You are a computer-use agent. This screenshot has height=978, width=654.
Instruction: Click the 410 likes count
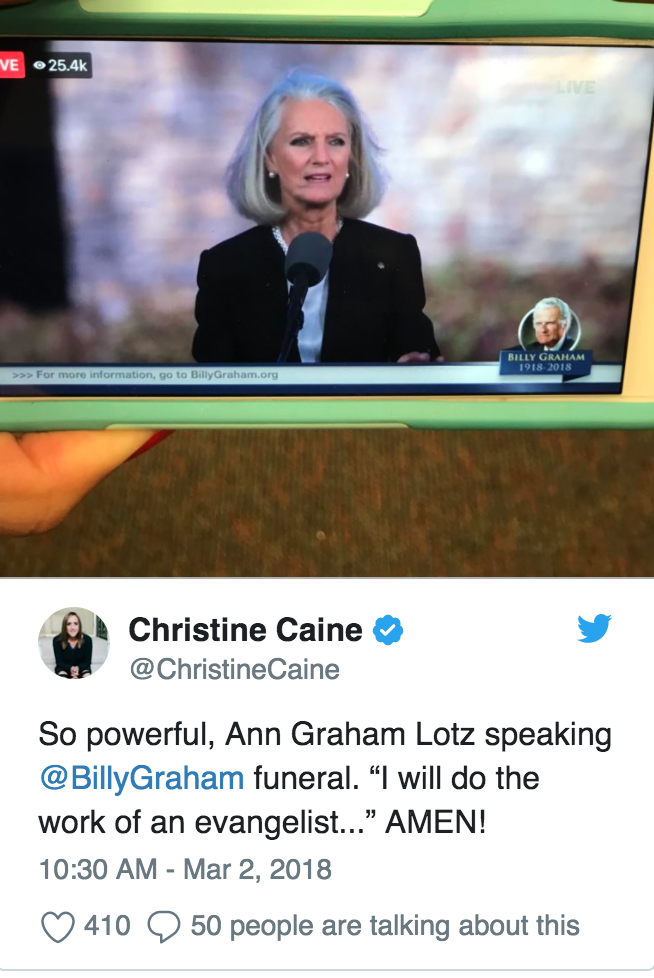pyautogui.click(x=107, y=926)
